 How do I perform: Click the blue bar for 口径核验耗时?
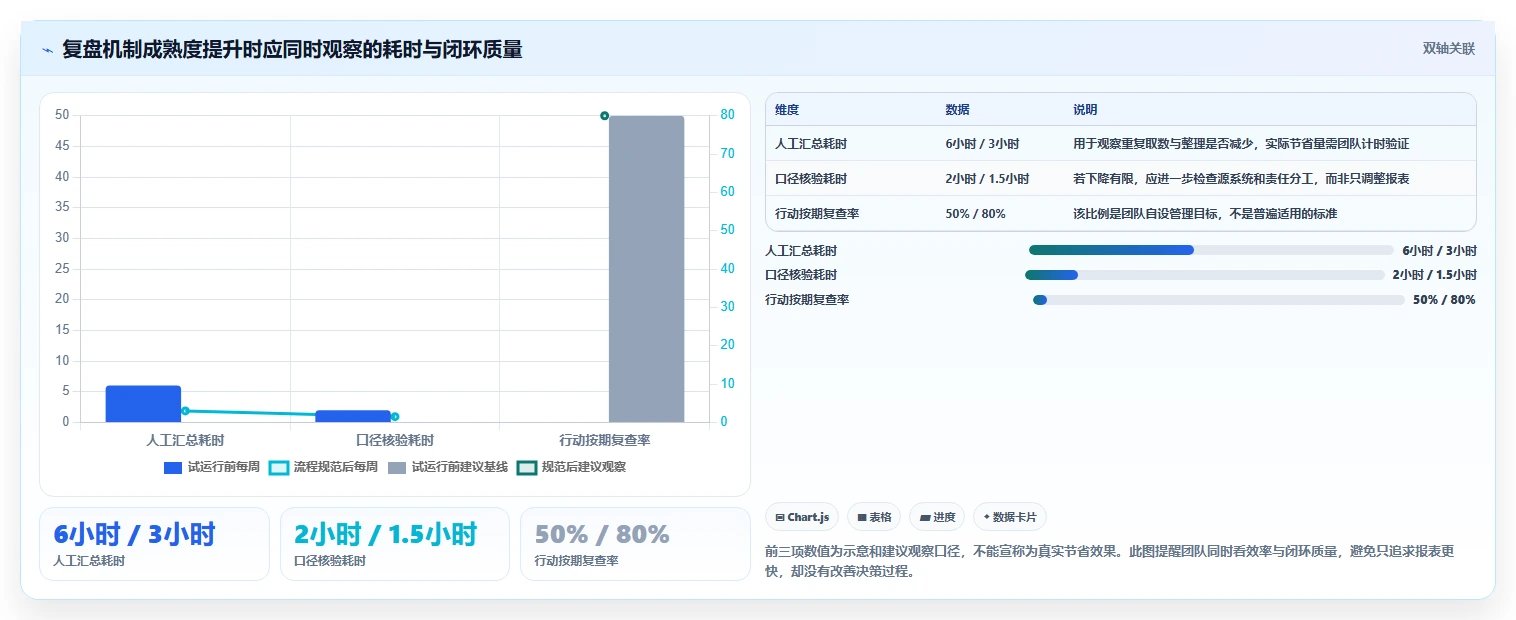(x=353, y=416)
